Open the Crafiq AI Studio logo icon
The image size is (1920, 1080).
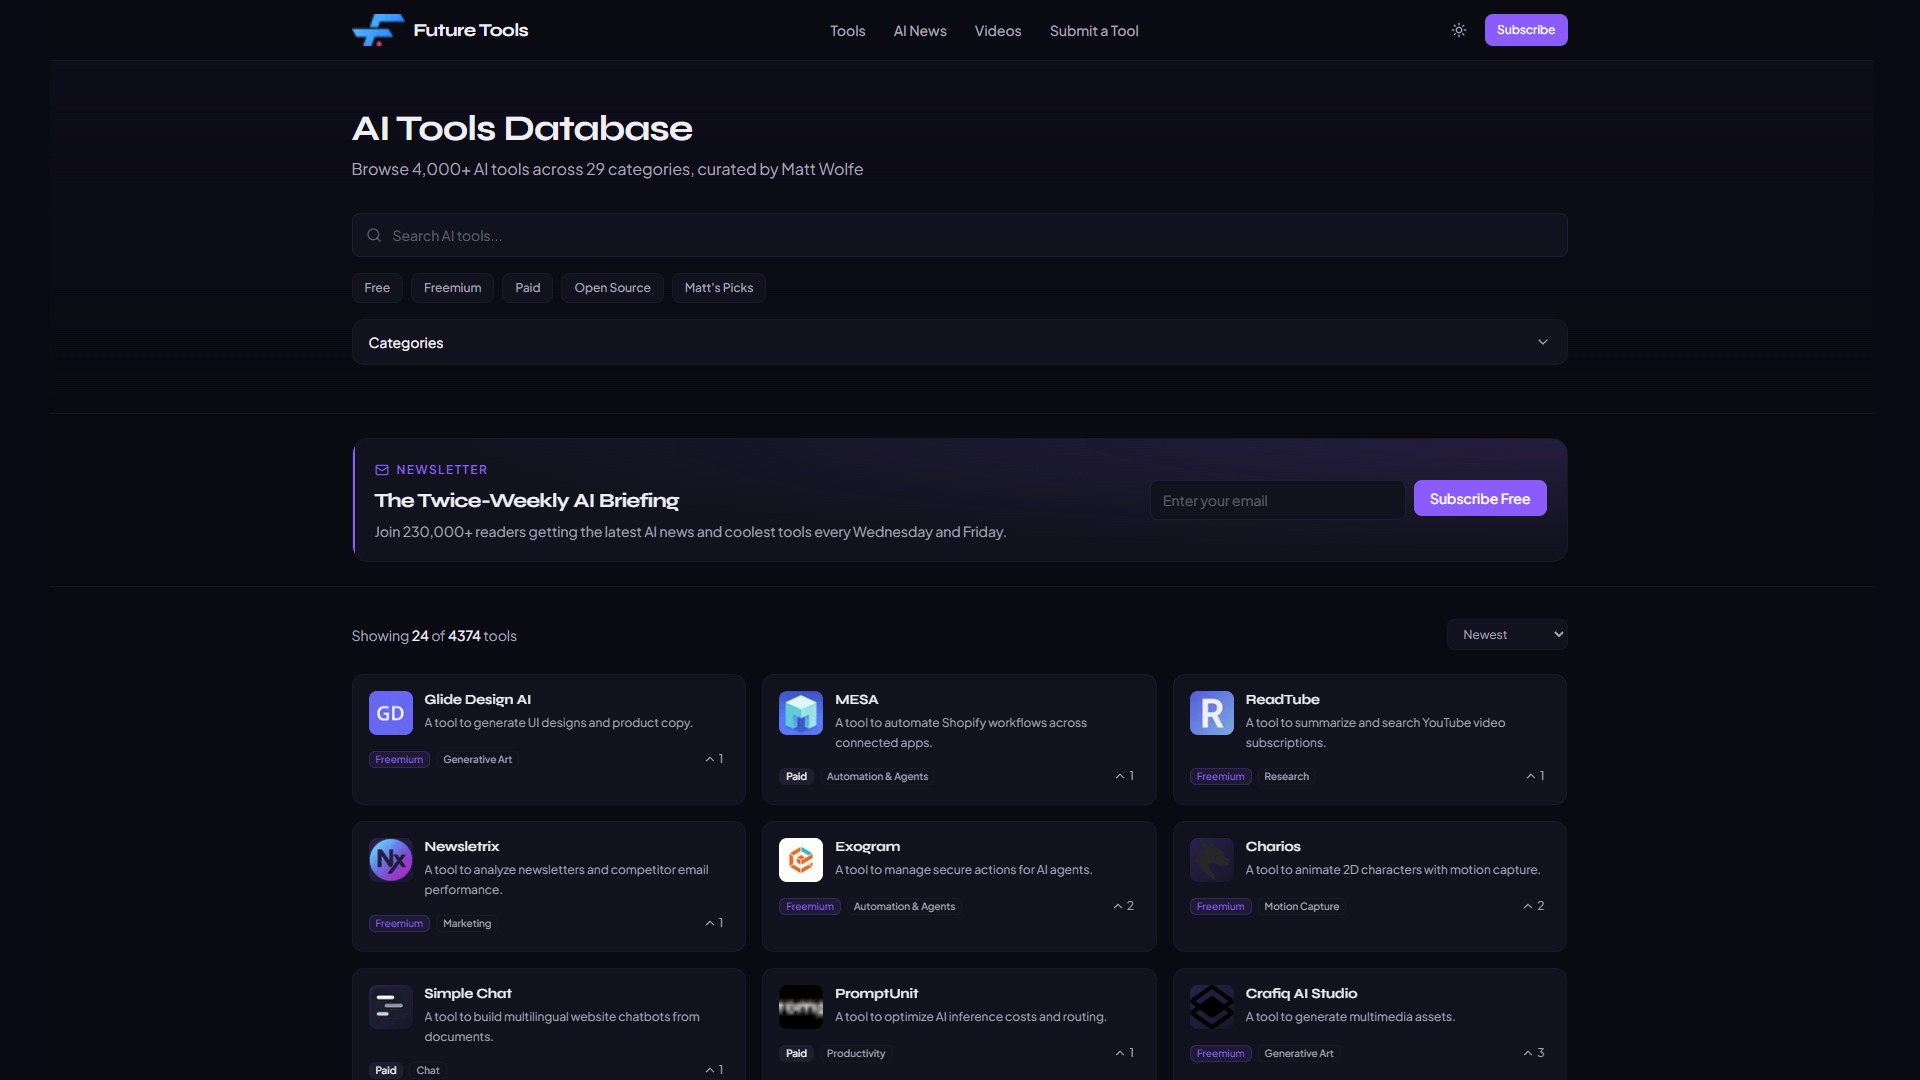point(1212,1007)
